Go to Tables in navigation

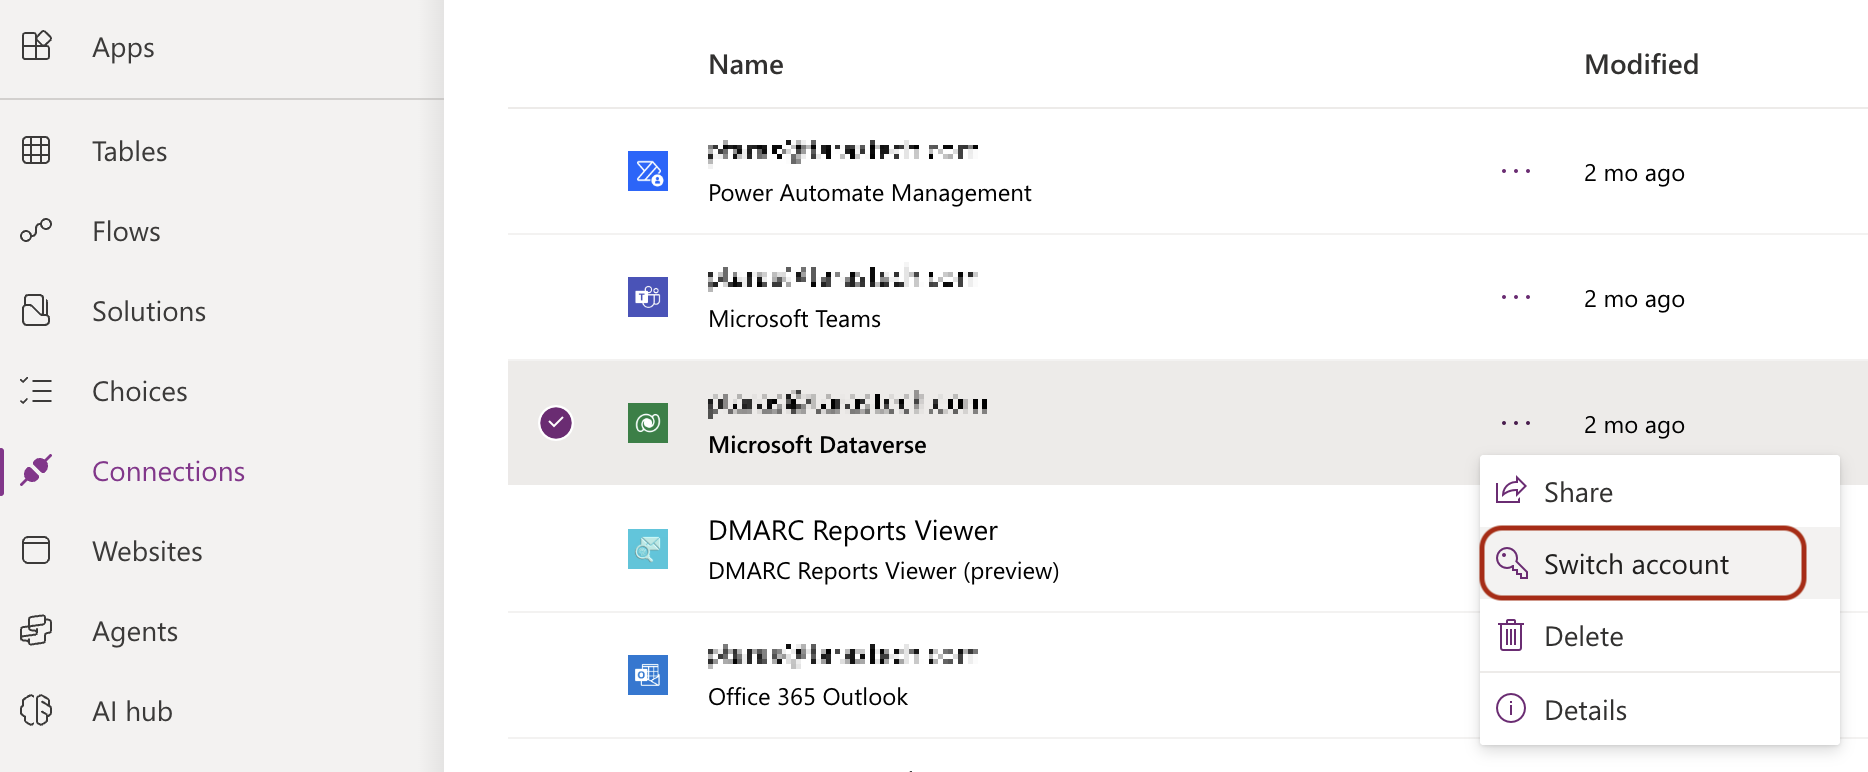pyautogui.click(x=130, y=151)
